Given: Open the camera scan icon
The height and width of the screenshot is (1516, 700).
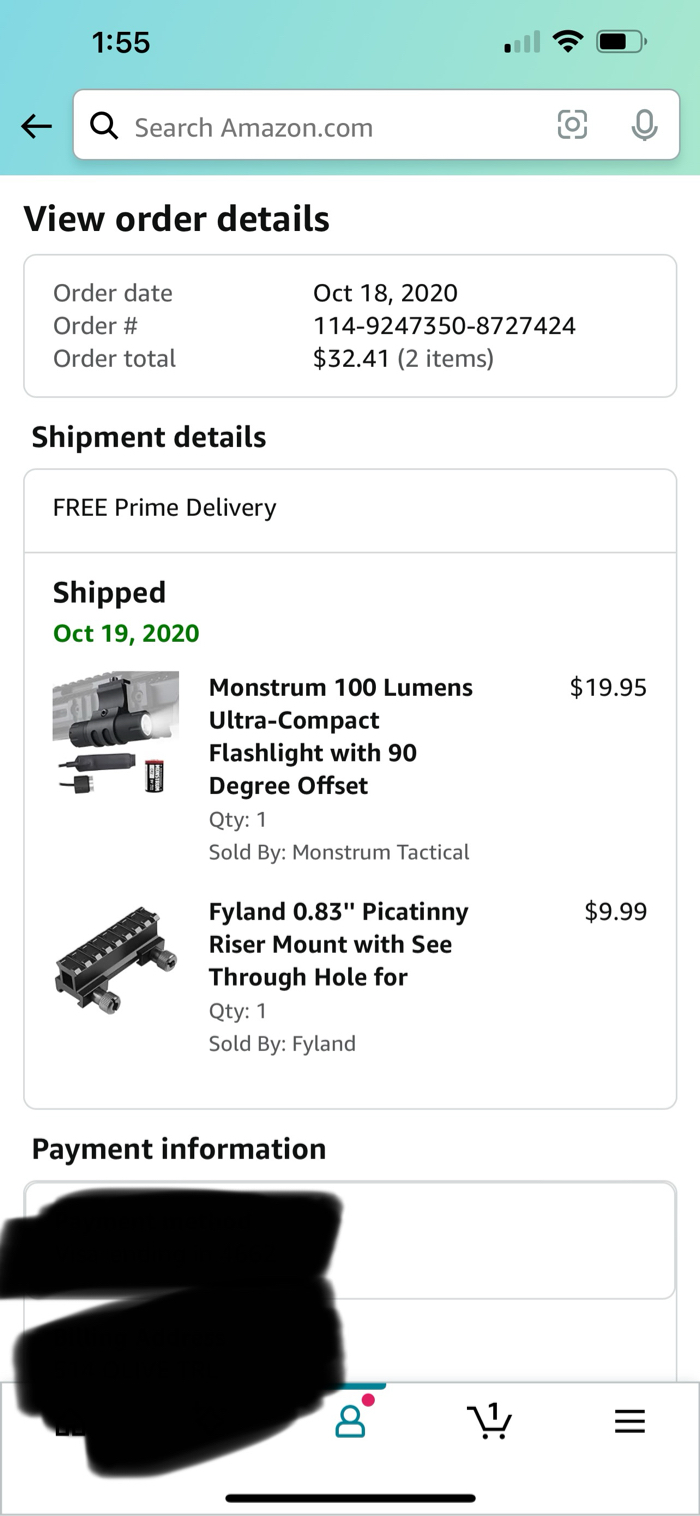Looking at the screenshot, I should [572, 125].
